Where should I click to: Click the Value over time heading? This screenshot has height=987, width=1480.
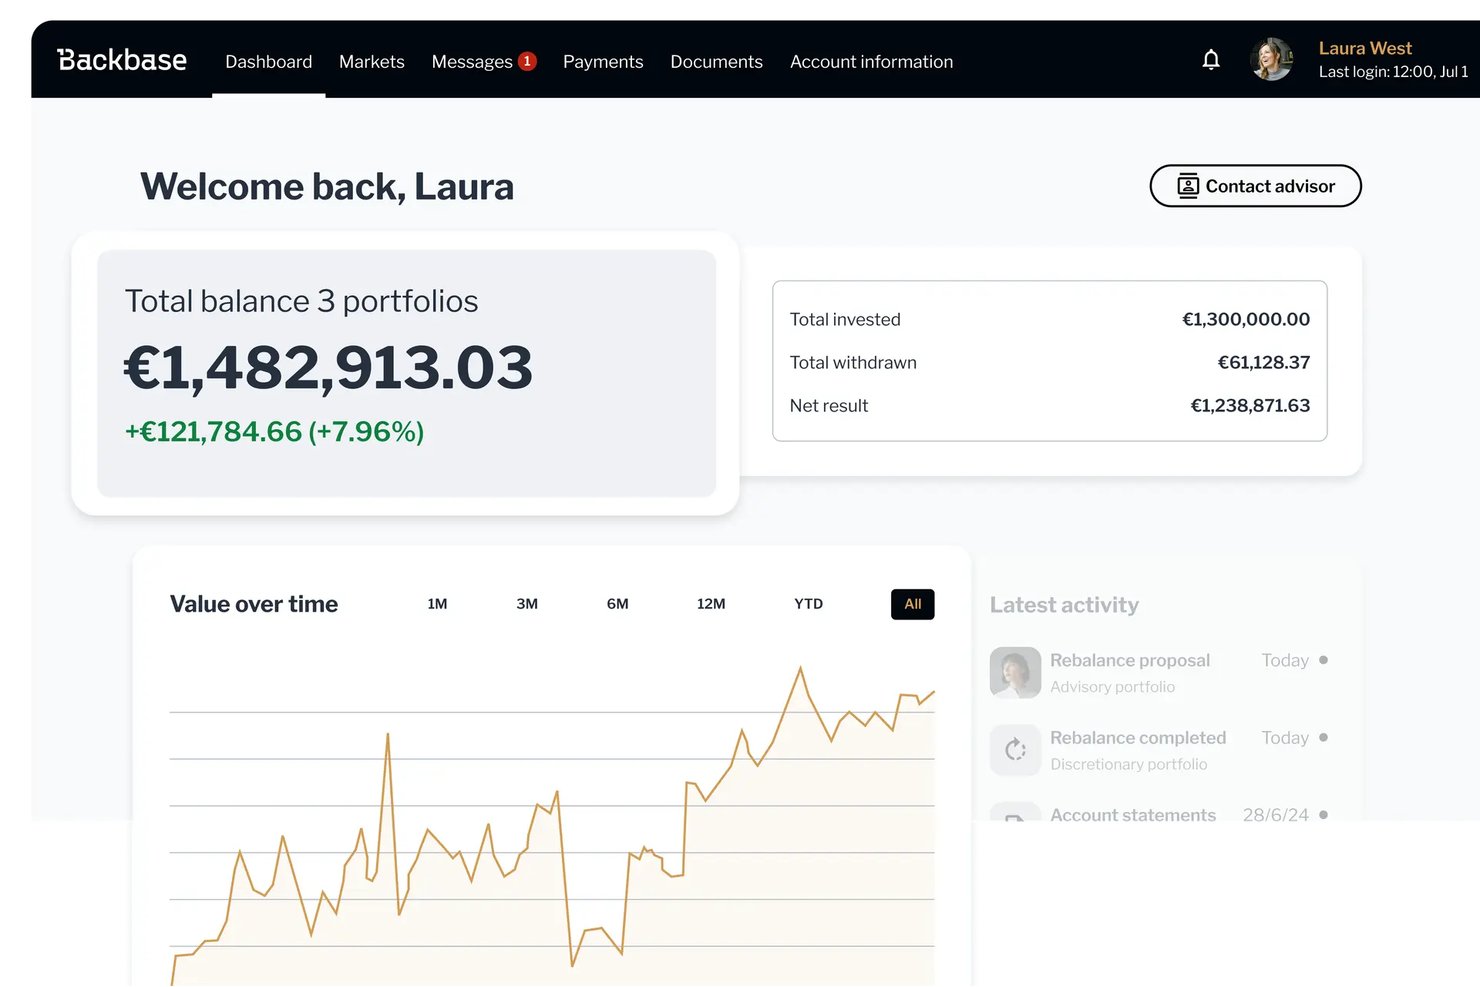254,604
